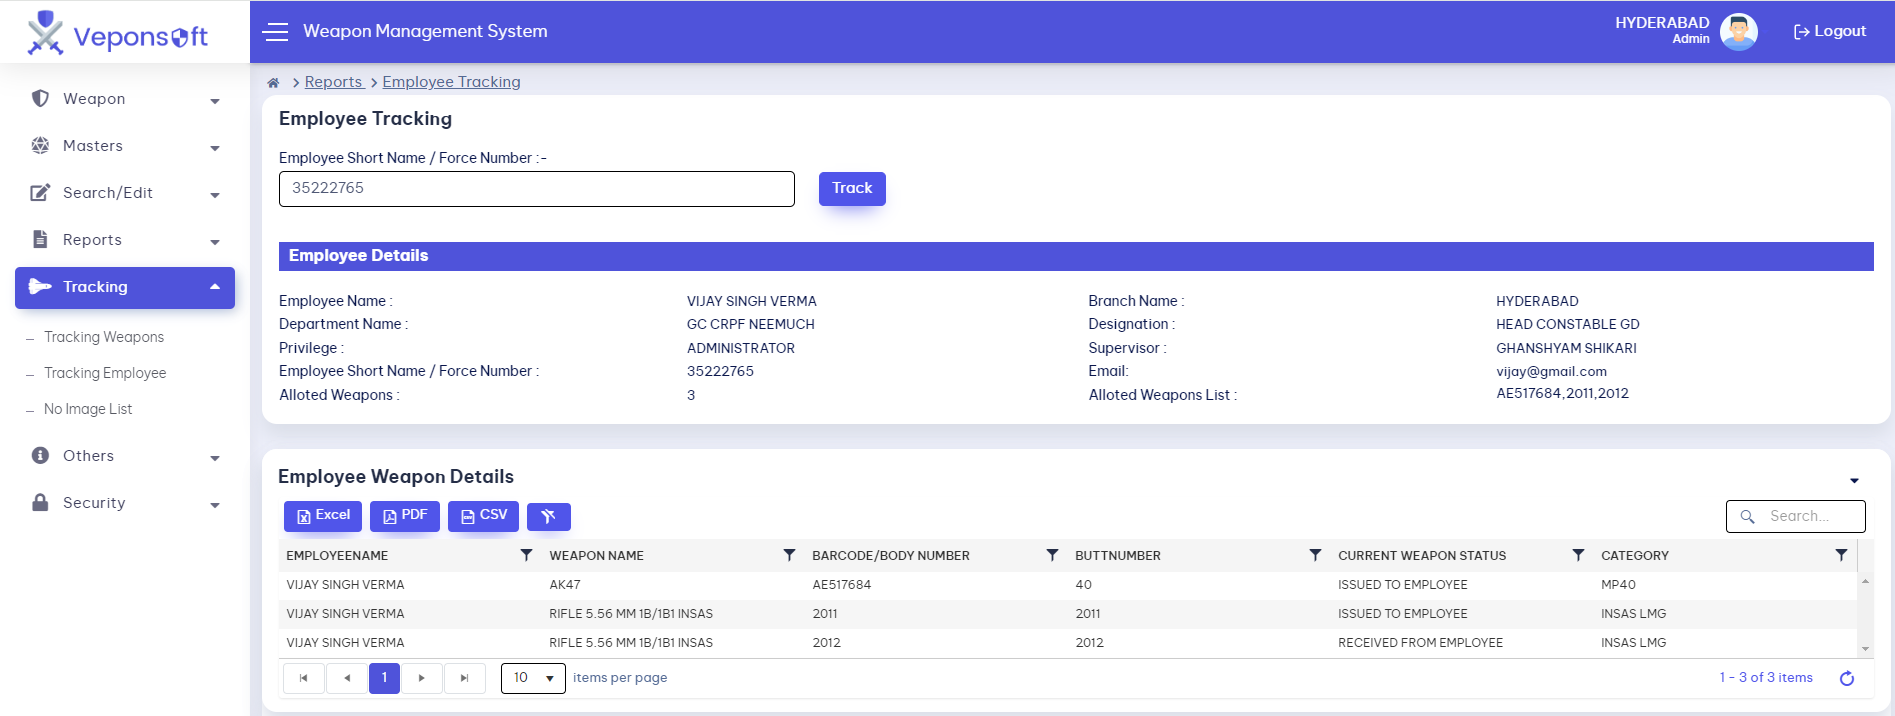Filter the CURRENT WEAPON STATUS column

click(1578, 555)
